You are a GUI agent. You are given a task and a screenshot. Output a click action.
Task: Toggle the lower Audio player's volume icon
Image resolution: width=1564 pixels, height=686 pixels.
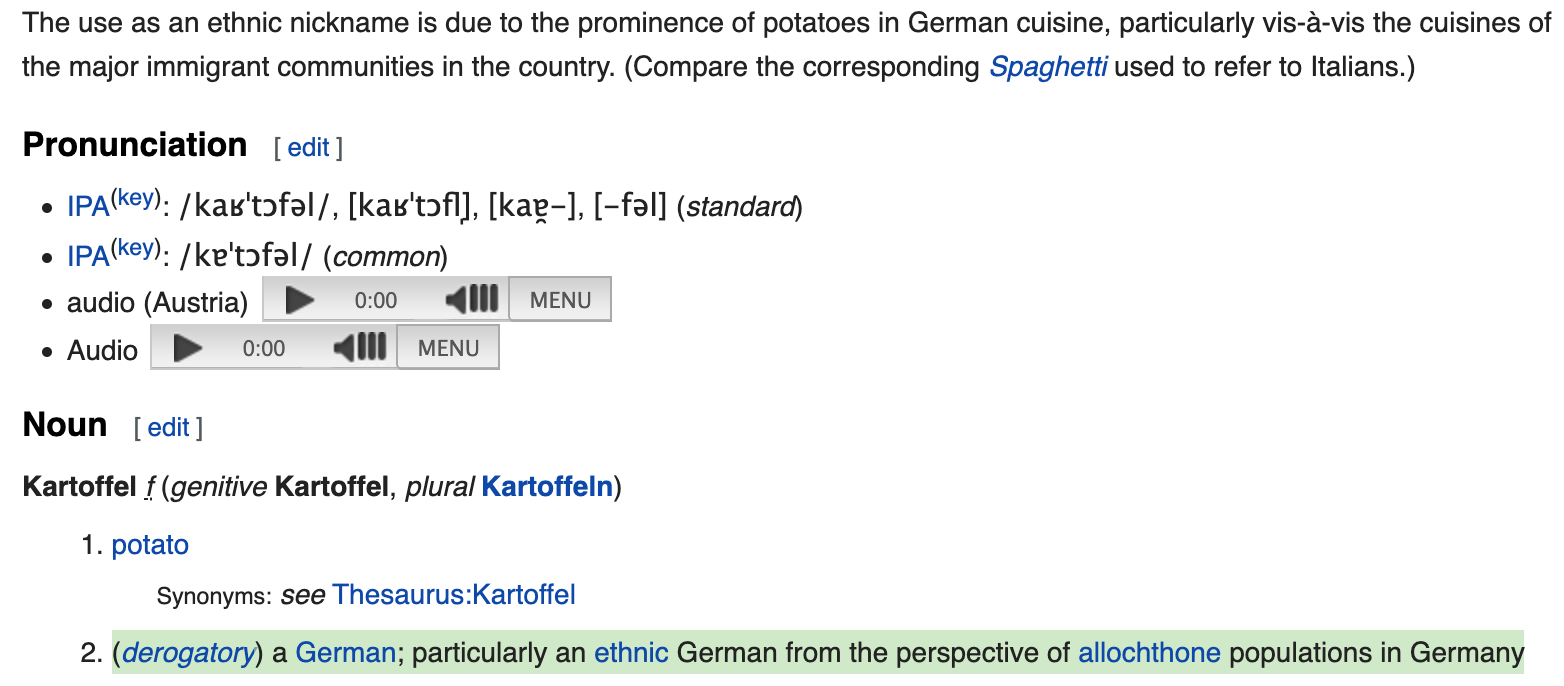pos(359,348)
